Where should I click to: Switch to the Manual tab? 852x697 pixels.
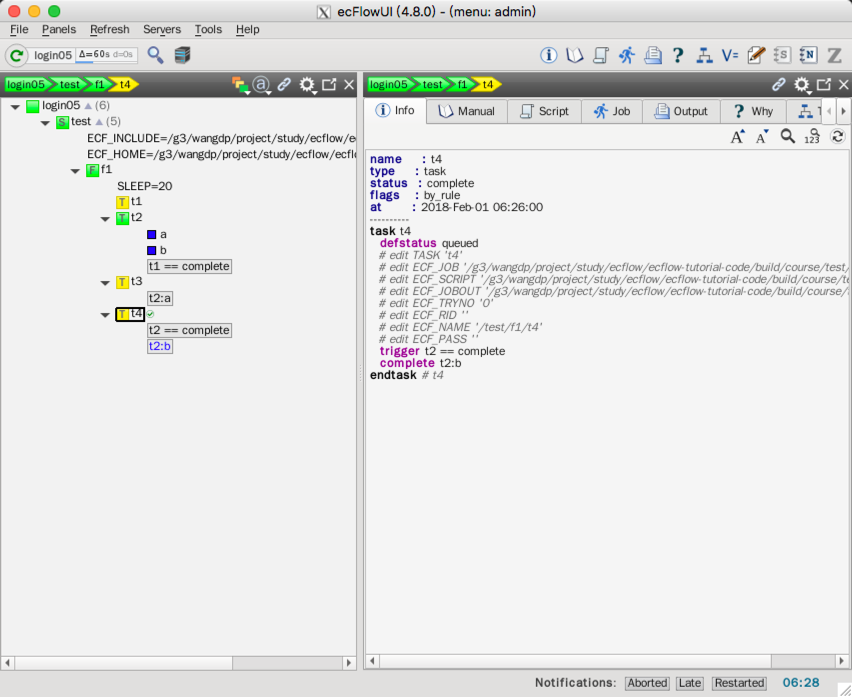click(467, 111)
